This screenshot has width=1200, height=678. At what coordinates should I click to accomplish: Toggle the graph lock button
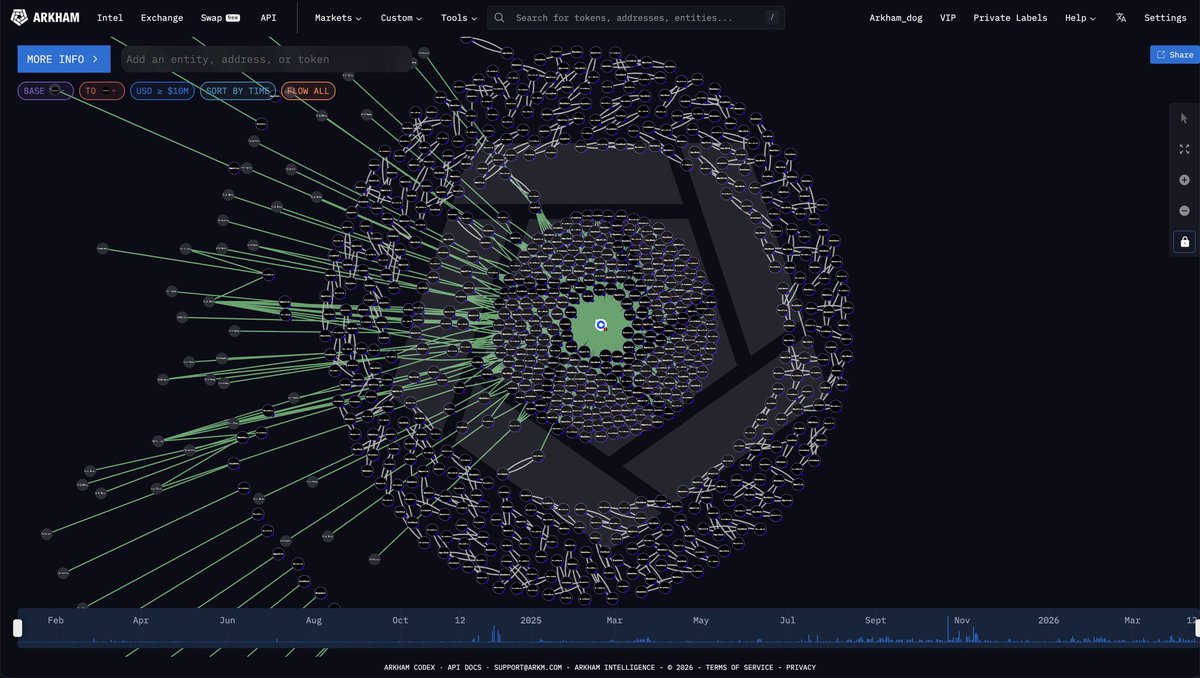[1184, 242]
